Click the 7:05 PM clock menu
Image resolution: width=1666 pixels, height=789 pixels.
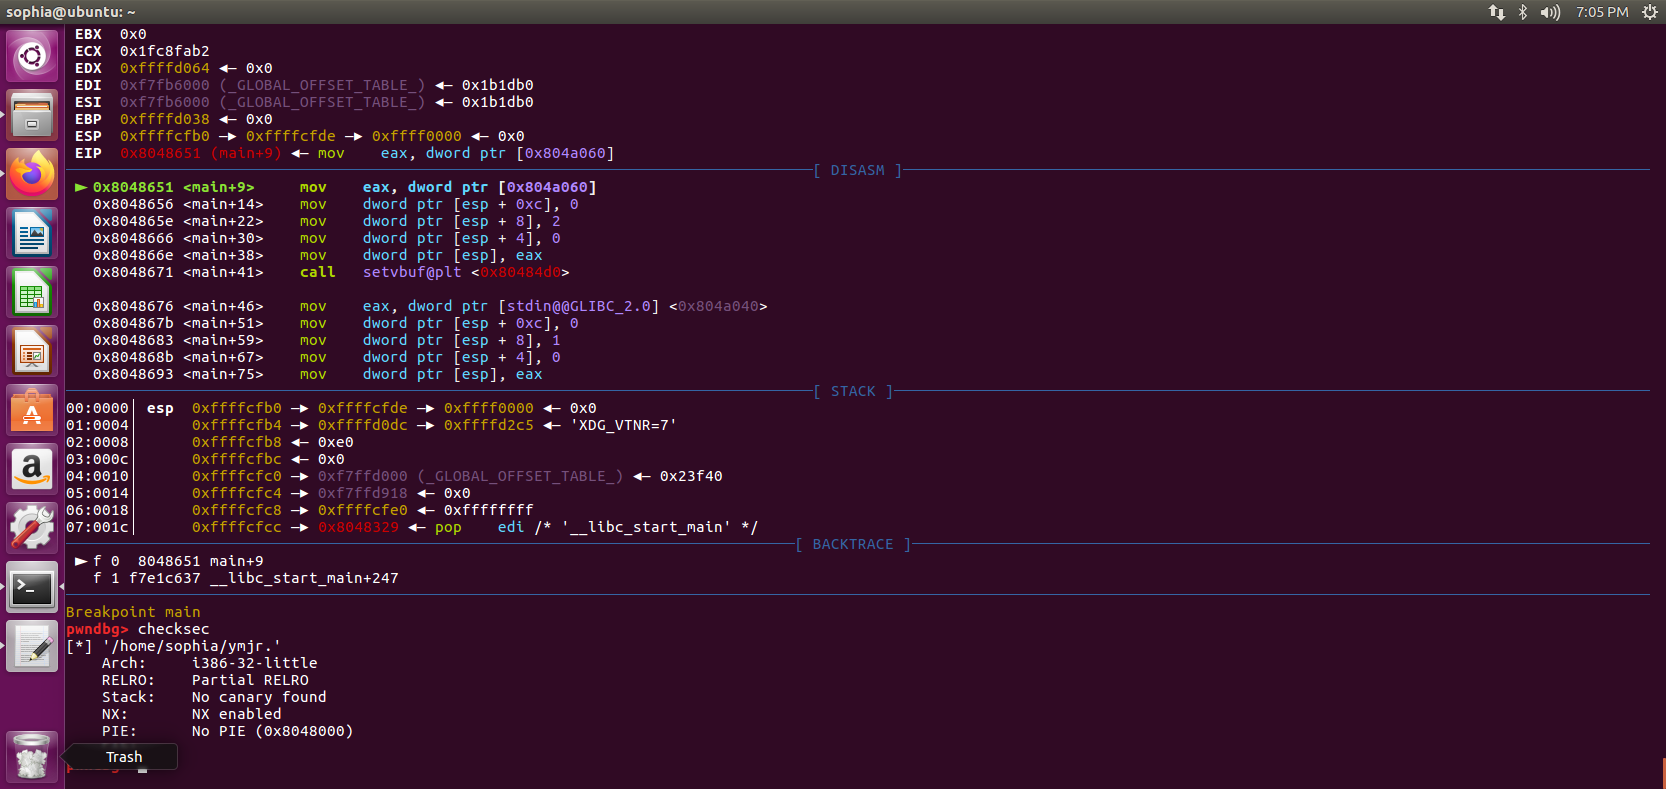(1602, 12)
